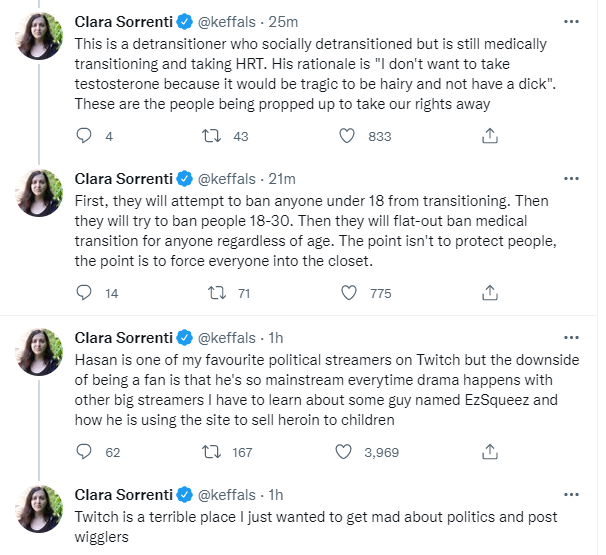The image size is (606, 555).
Task: Like the tweet with 3,969 likes
Action: (x=346, y=451)
